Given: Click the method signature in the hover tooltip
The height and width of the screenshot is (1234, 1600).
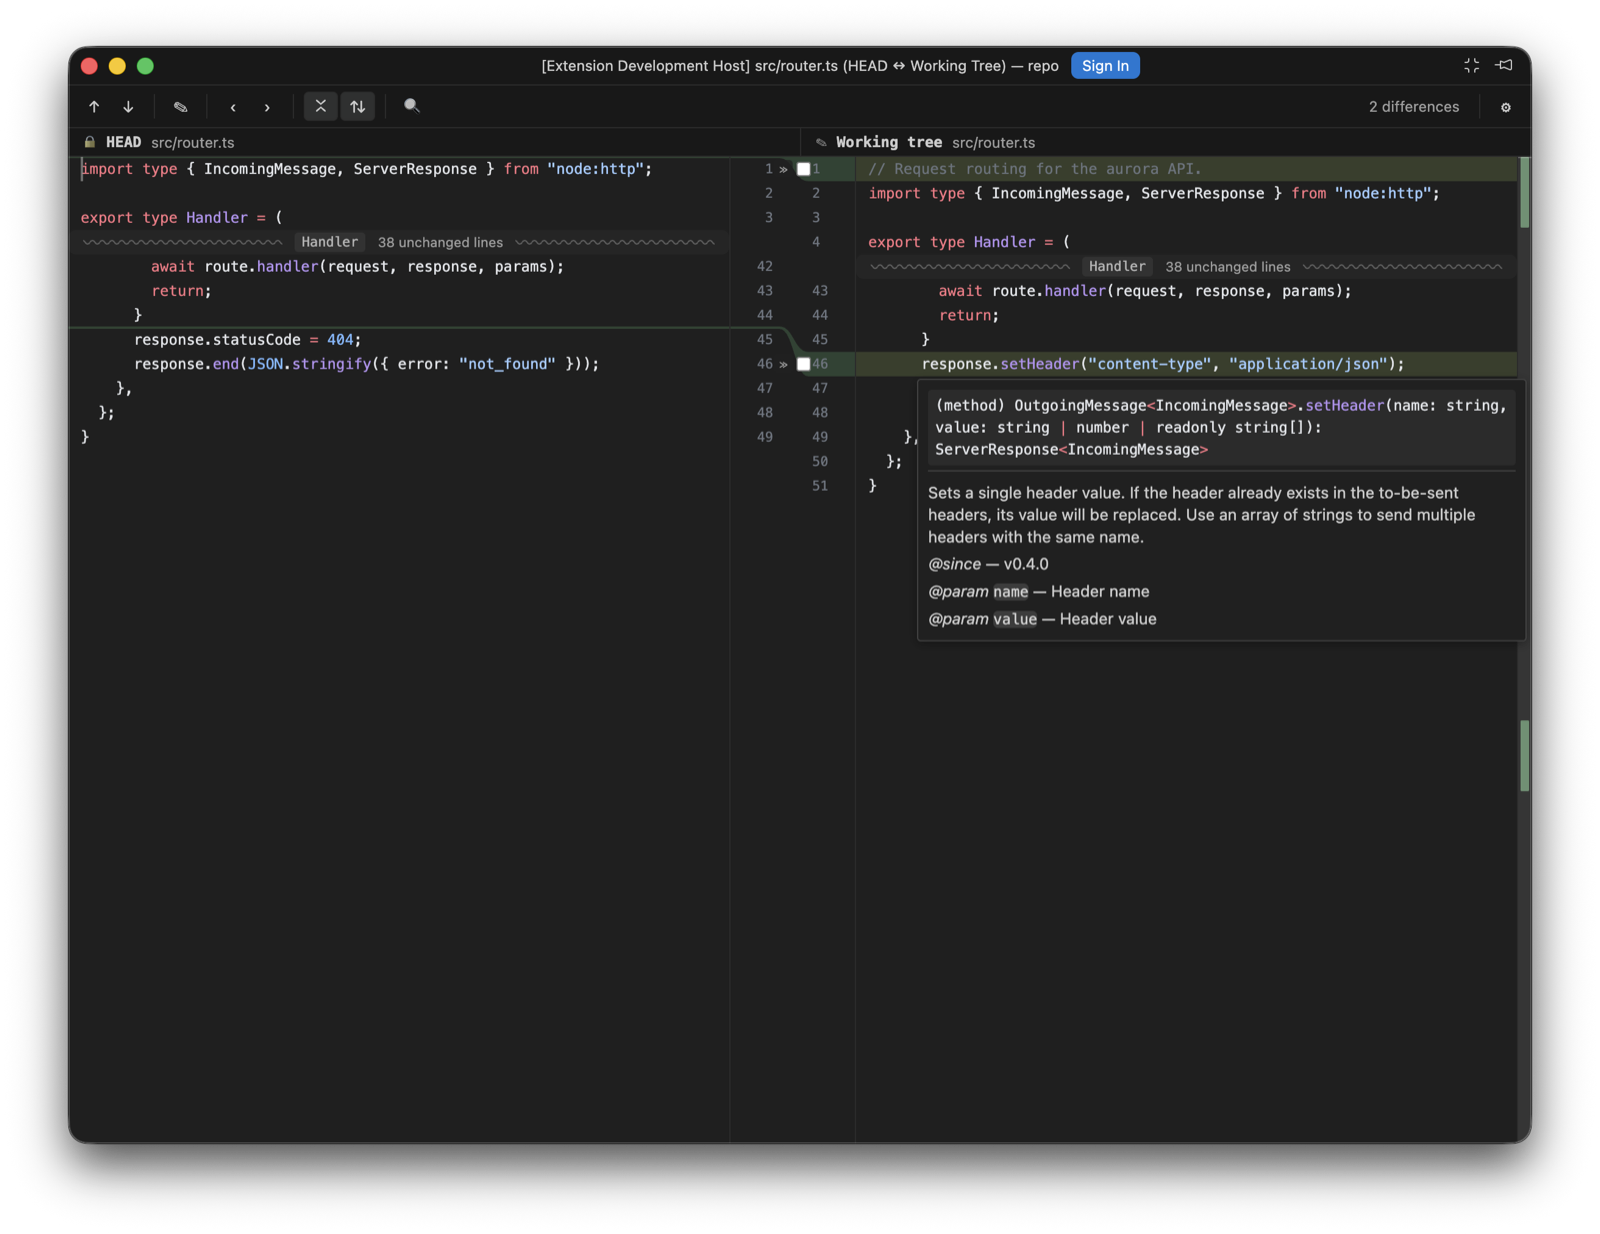Looking at the screenshot, I should pyautogui.click(x=1220, y=427).
